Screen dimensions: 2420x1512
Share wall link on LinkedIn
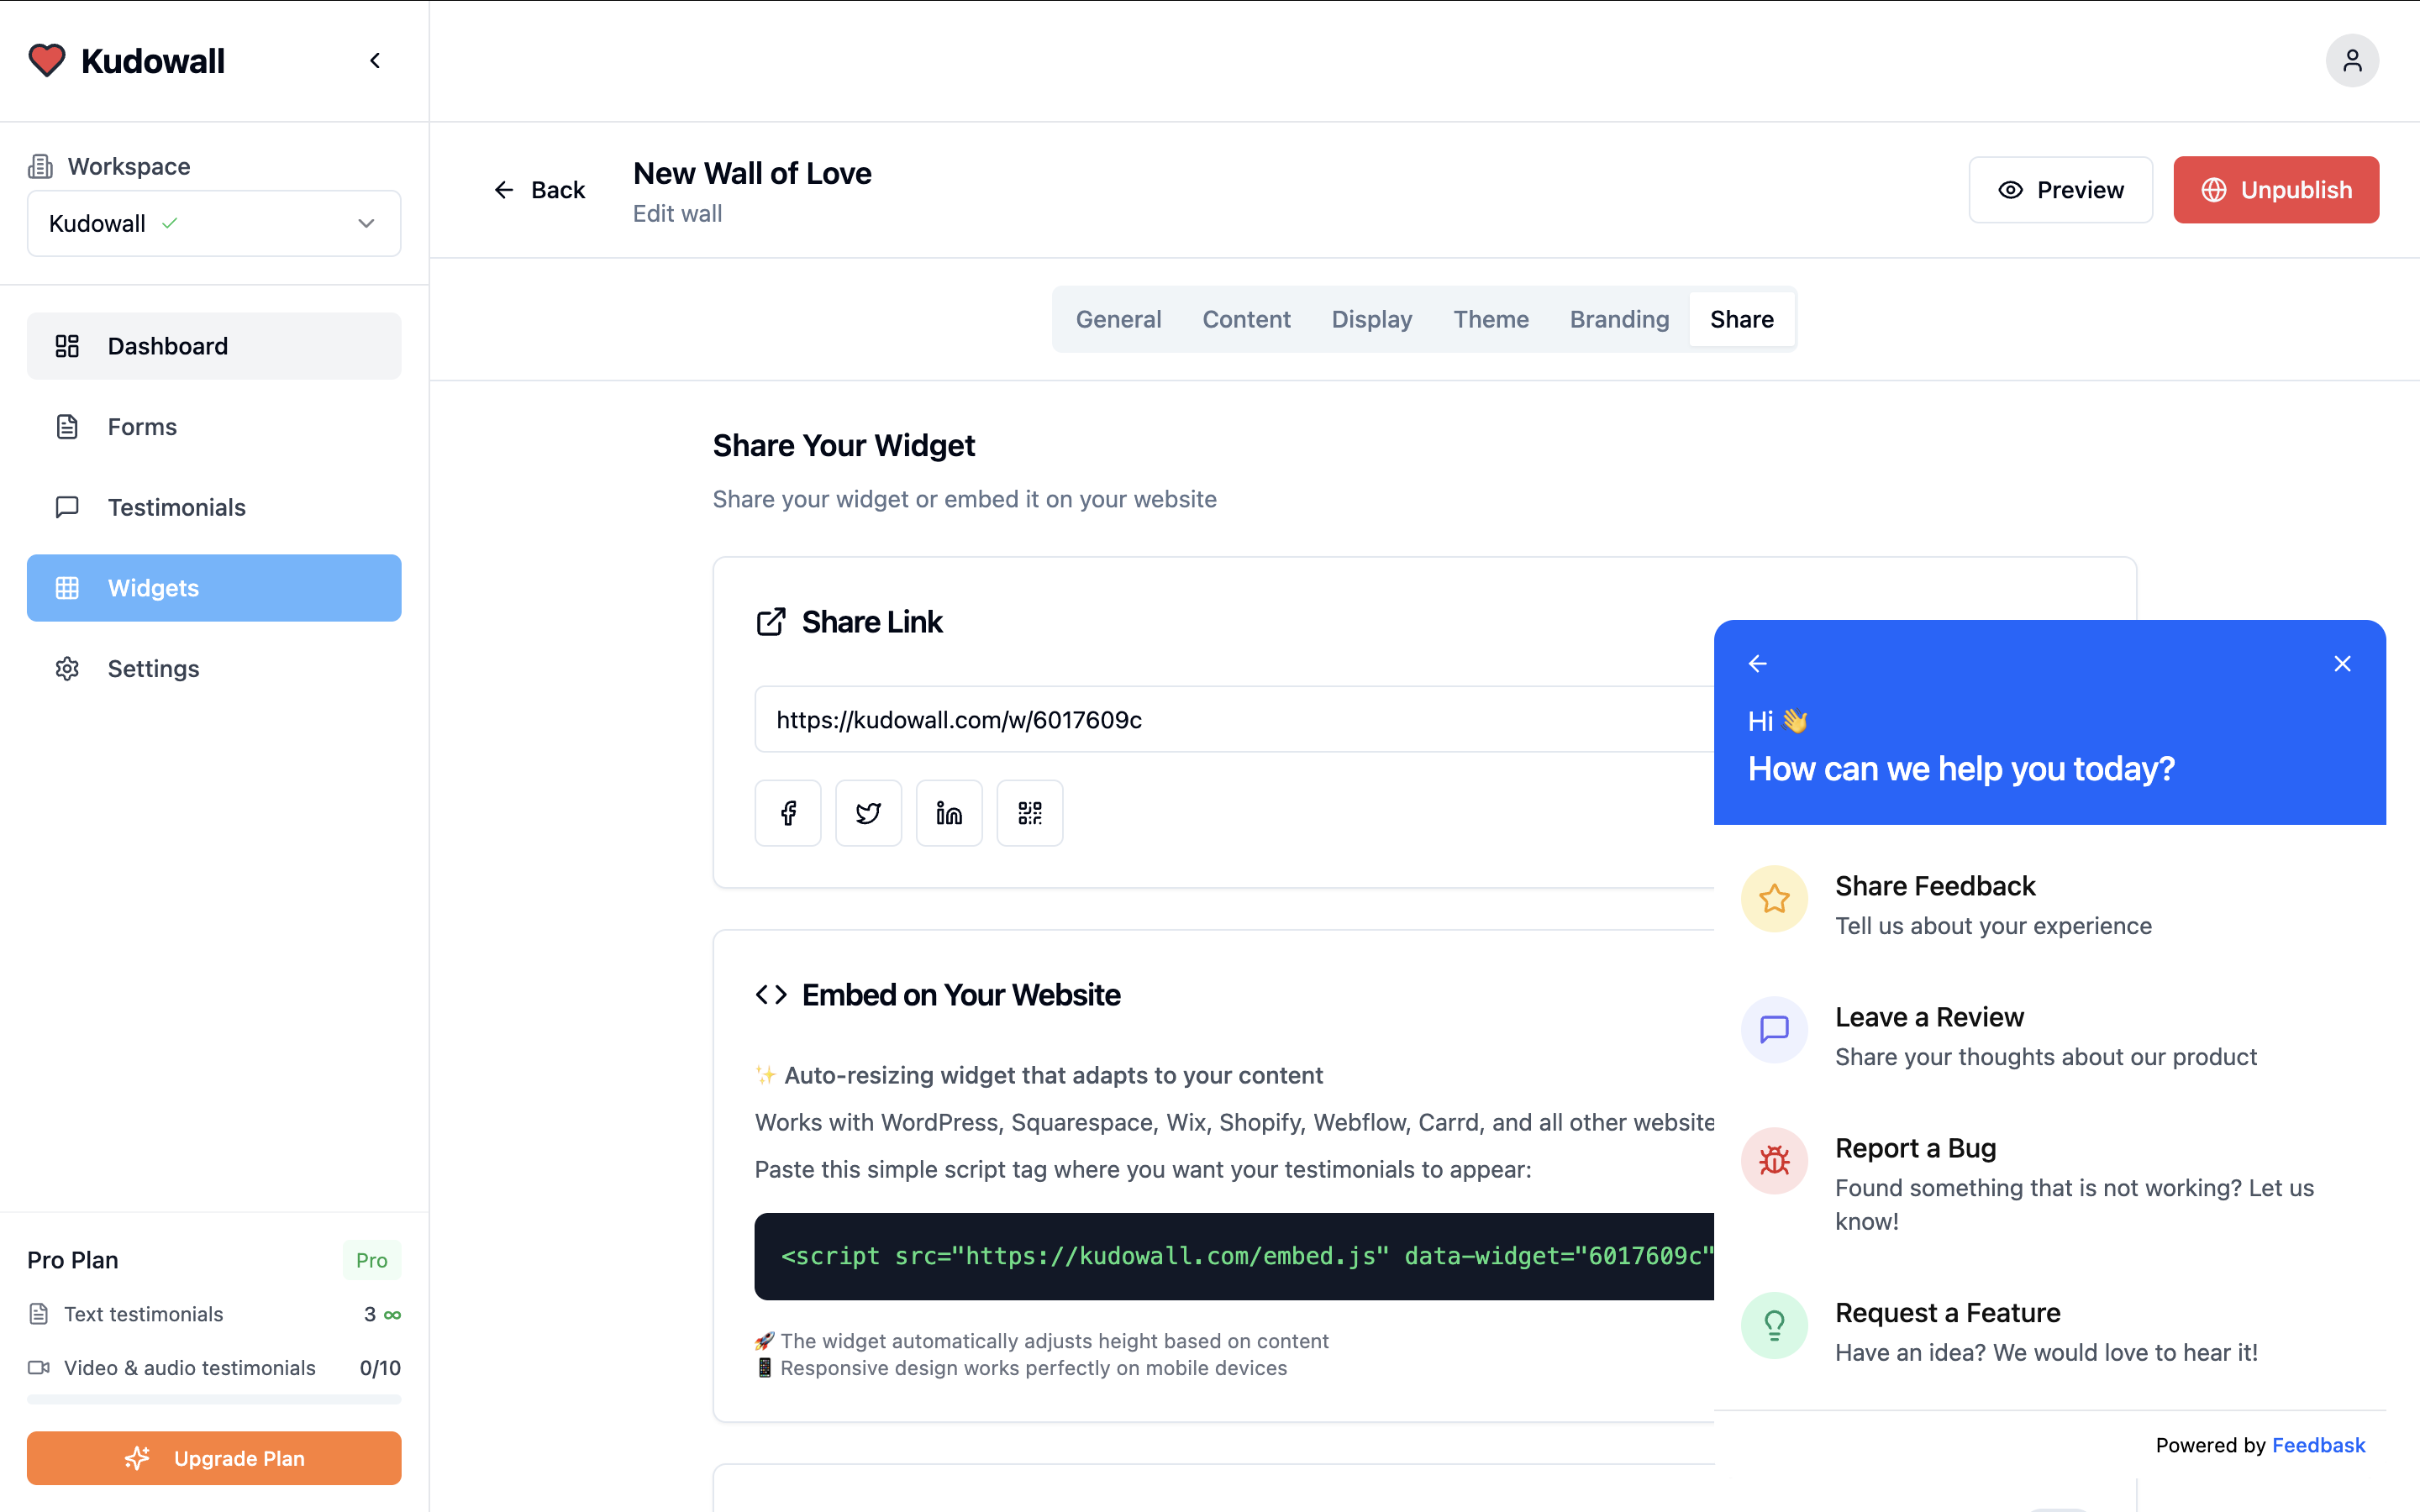[x=949, y=813]
